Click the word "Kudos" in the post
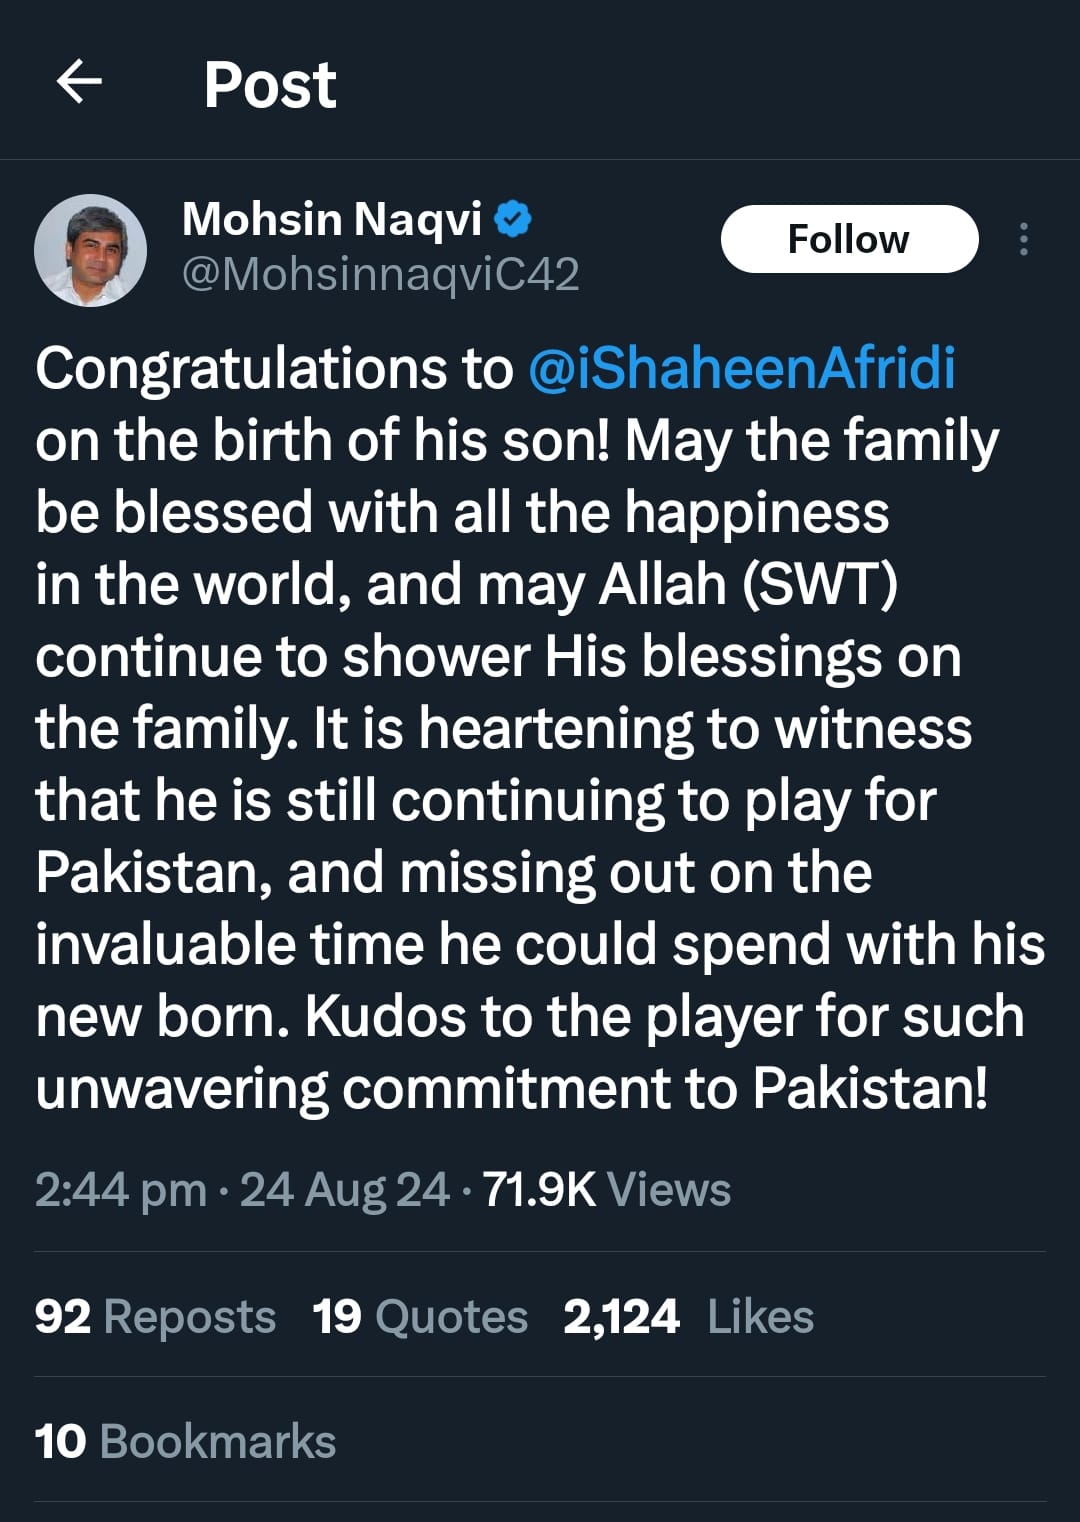Image resolution: width=1080 pixels, height=1522 pixels. pyautogui.click(x=385, y=1017)
